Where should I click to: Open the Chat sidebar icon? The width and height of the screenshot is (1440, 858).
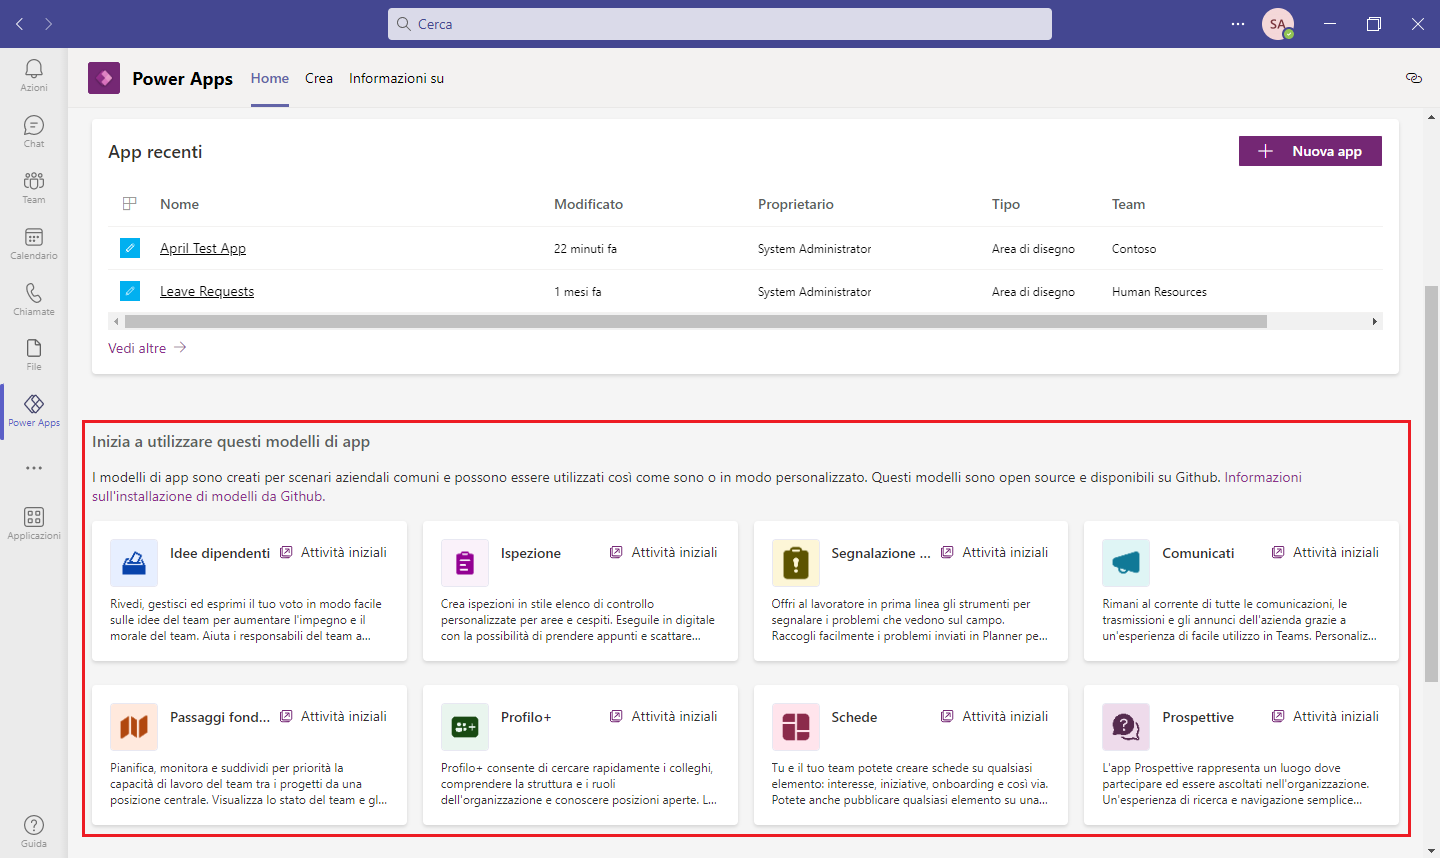34,131
